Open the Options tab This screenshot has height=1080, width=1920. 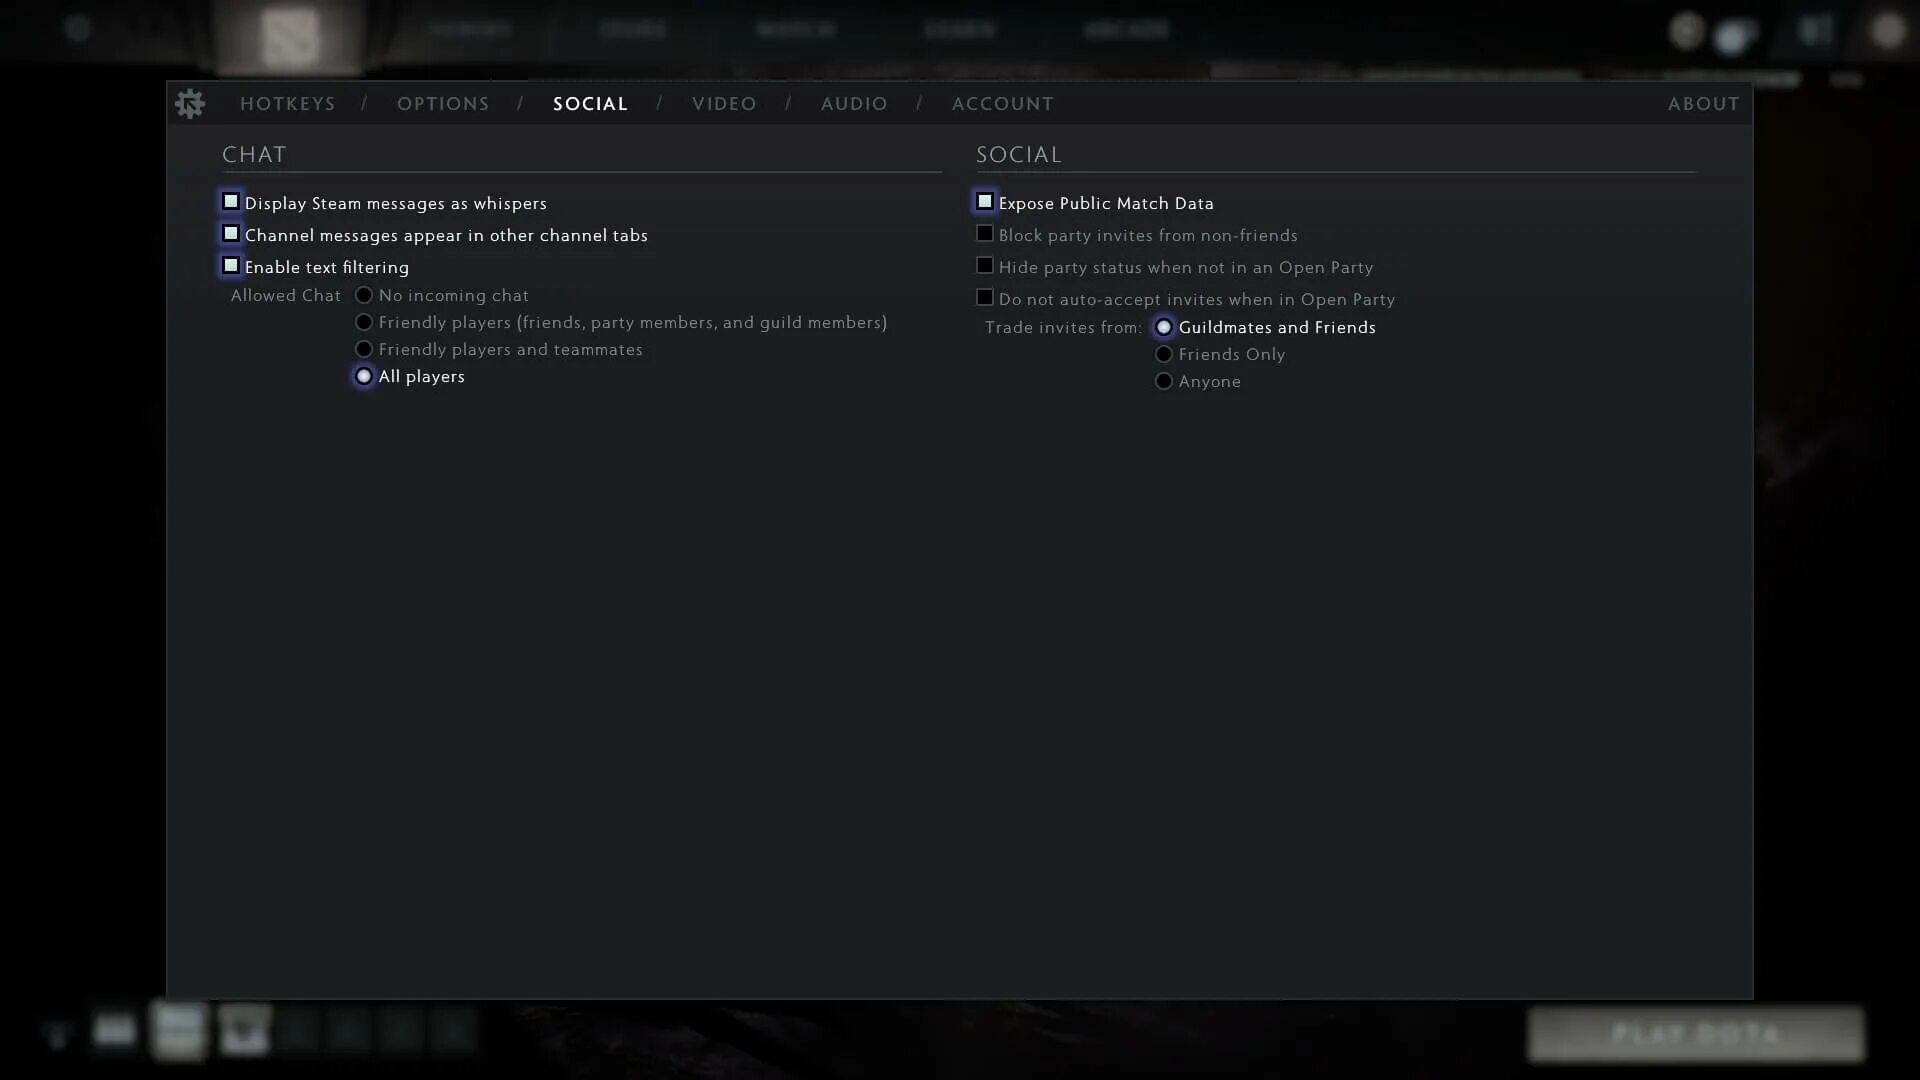(443, 104)
